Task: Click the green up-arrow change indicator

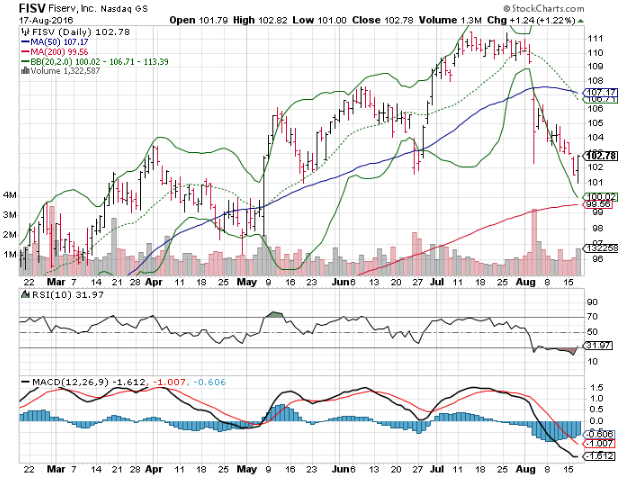Action: (581, 21)
